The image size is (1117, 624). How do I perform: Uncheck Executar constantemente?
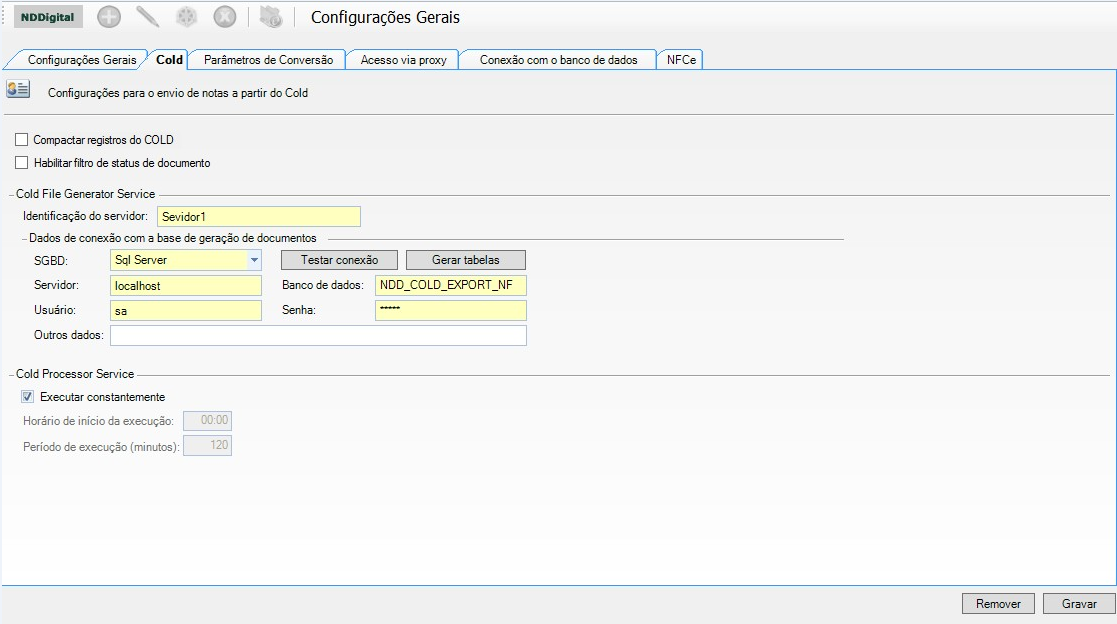click(28, 397)
